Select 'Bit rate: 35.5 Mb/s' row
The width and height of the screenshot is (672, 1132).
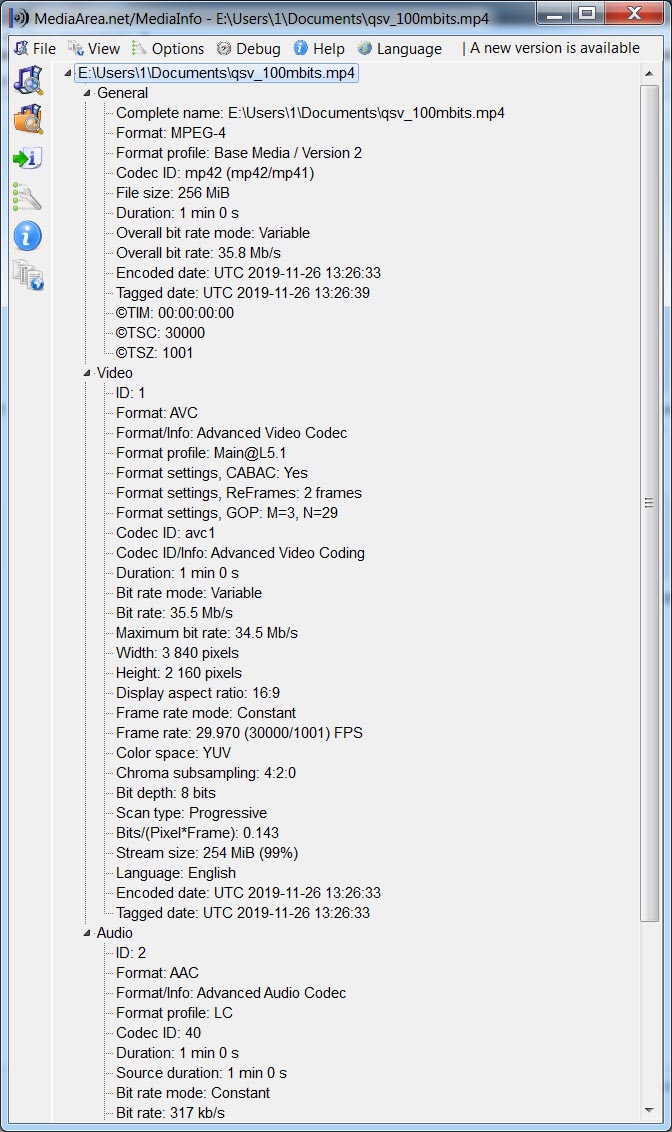coord(175,613)
